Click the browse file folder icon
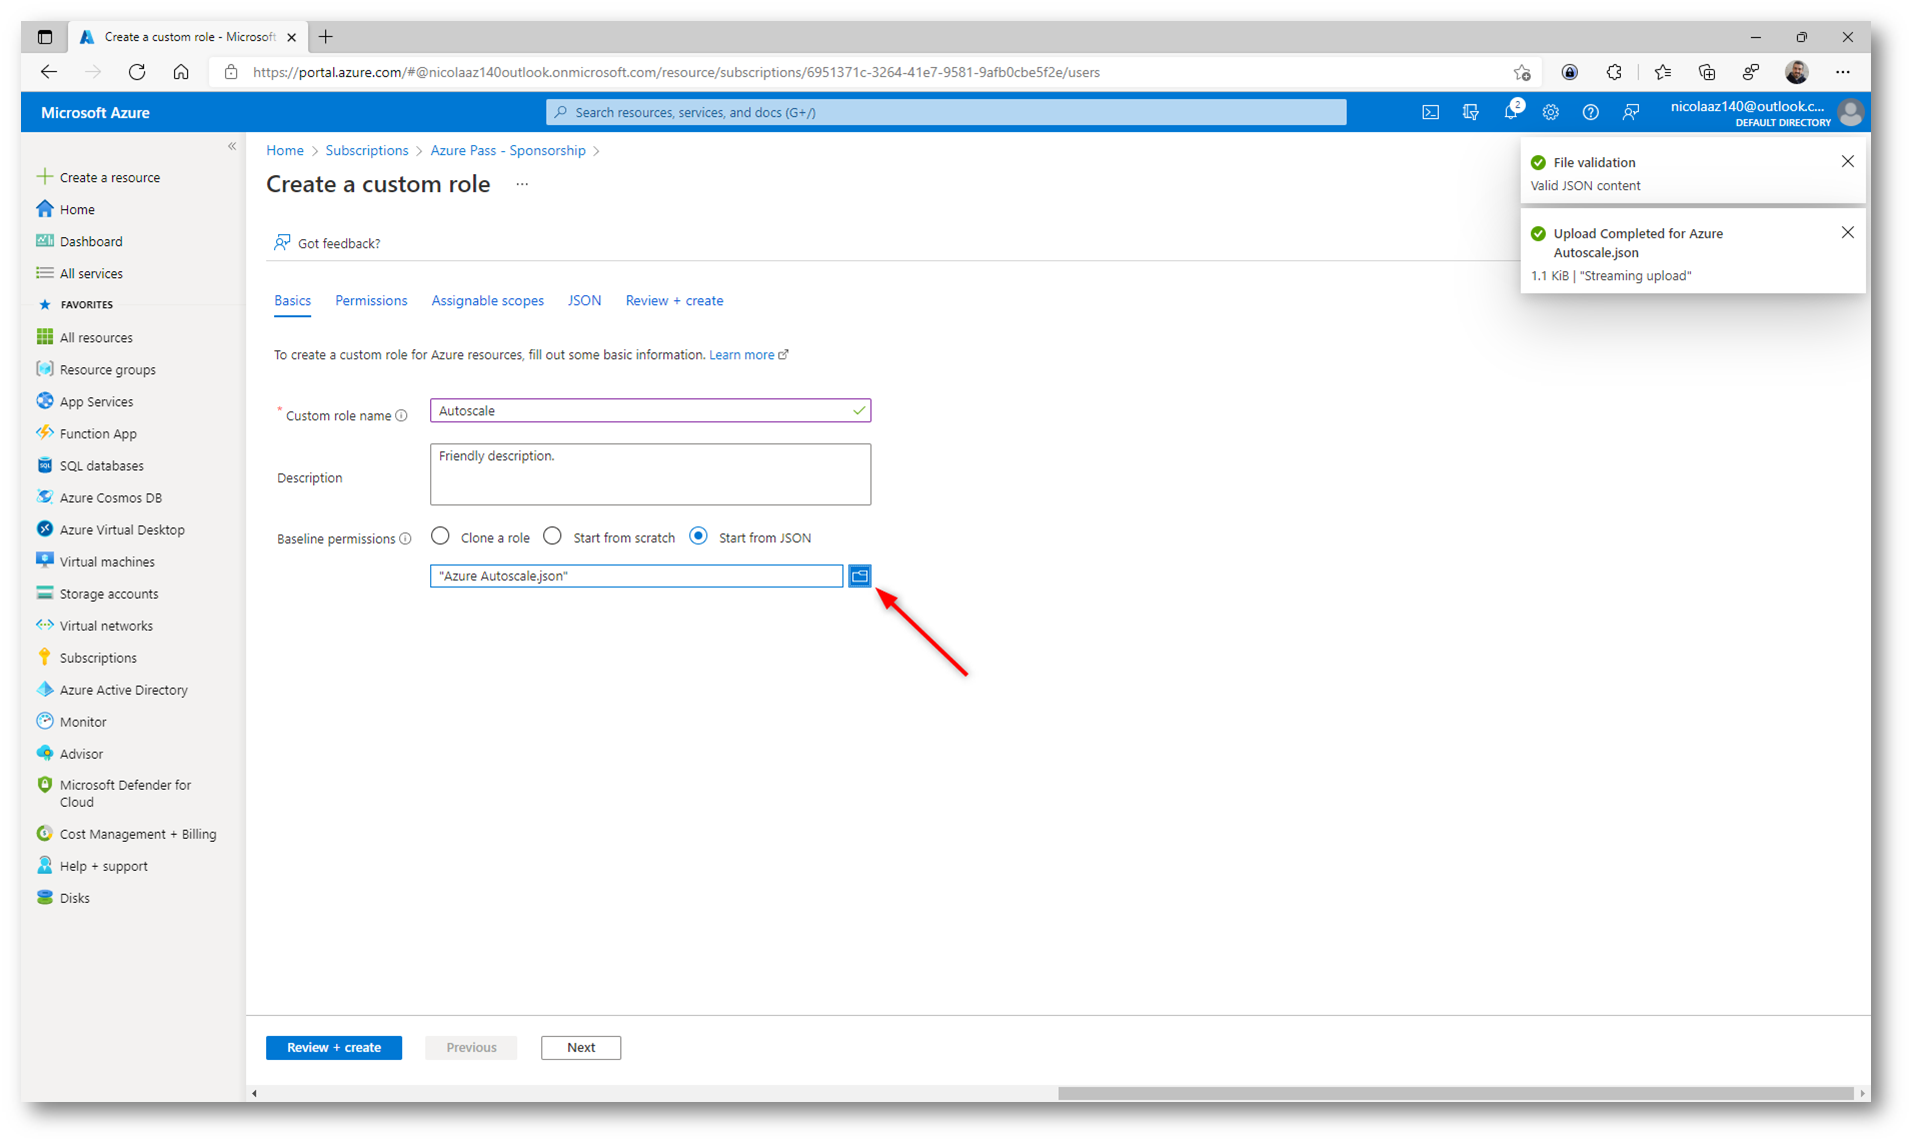The image size is (1913, 1144). (x=859, y=576)
